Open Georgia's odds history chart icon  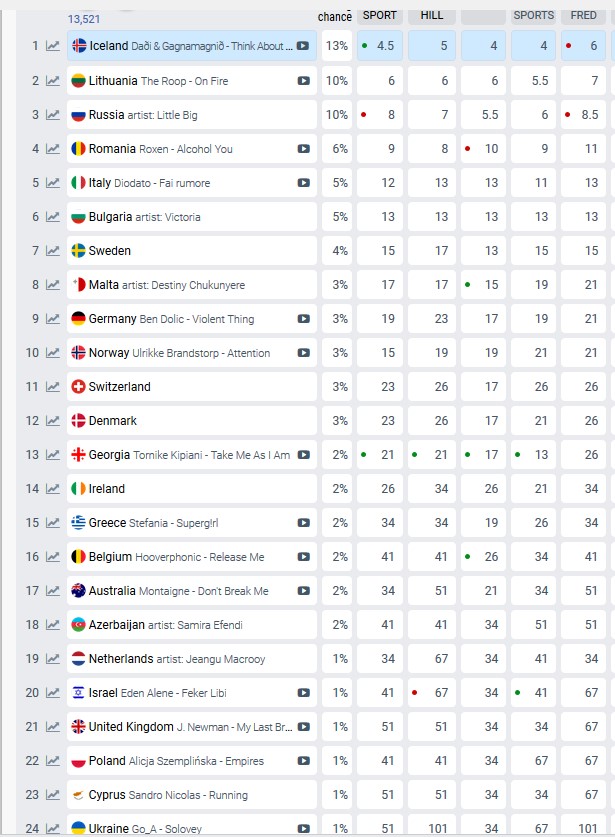(x=52, y=455)
